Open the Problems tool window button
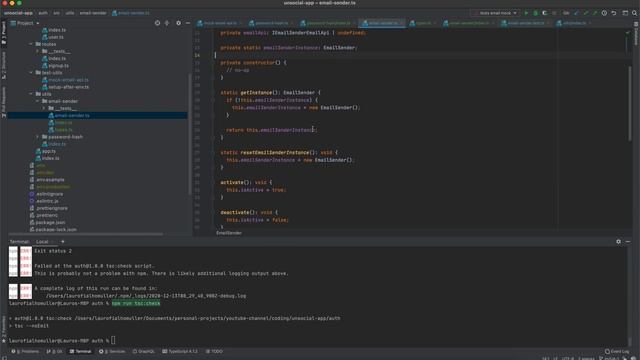Screen dimensions: 640x360 [25, 351]
